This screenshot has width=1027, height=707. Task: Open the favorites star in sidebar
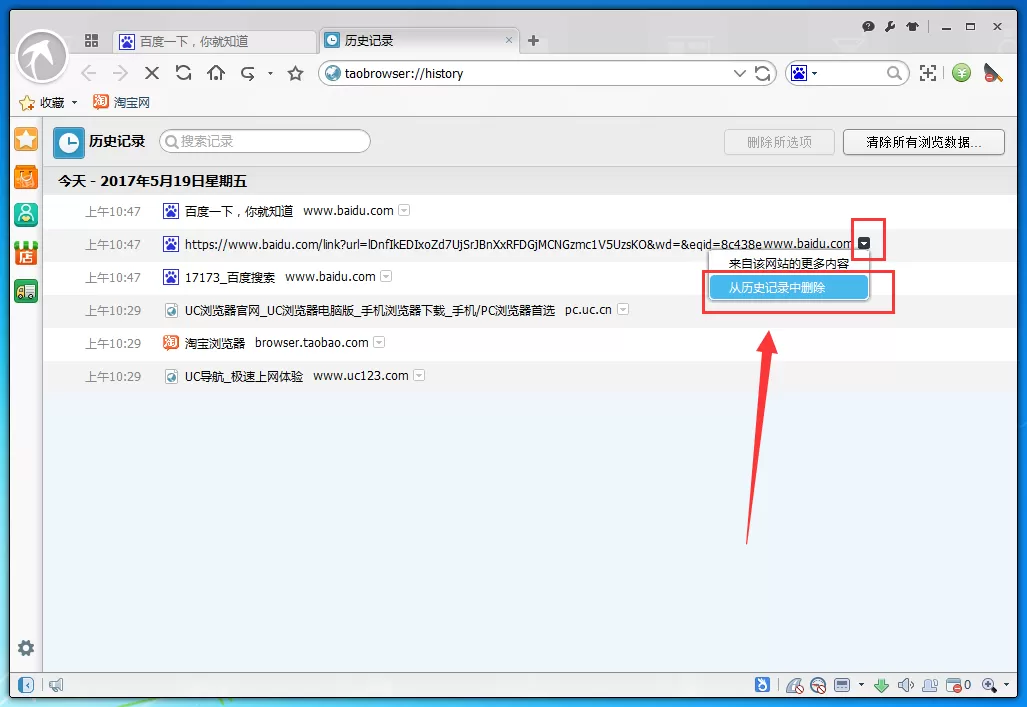[x=26, y=139]
